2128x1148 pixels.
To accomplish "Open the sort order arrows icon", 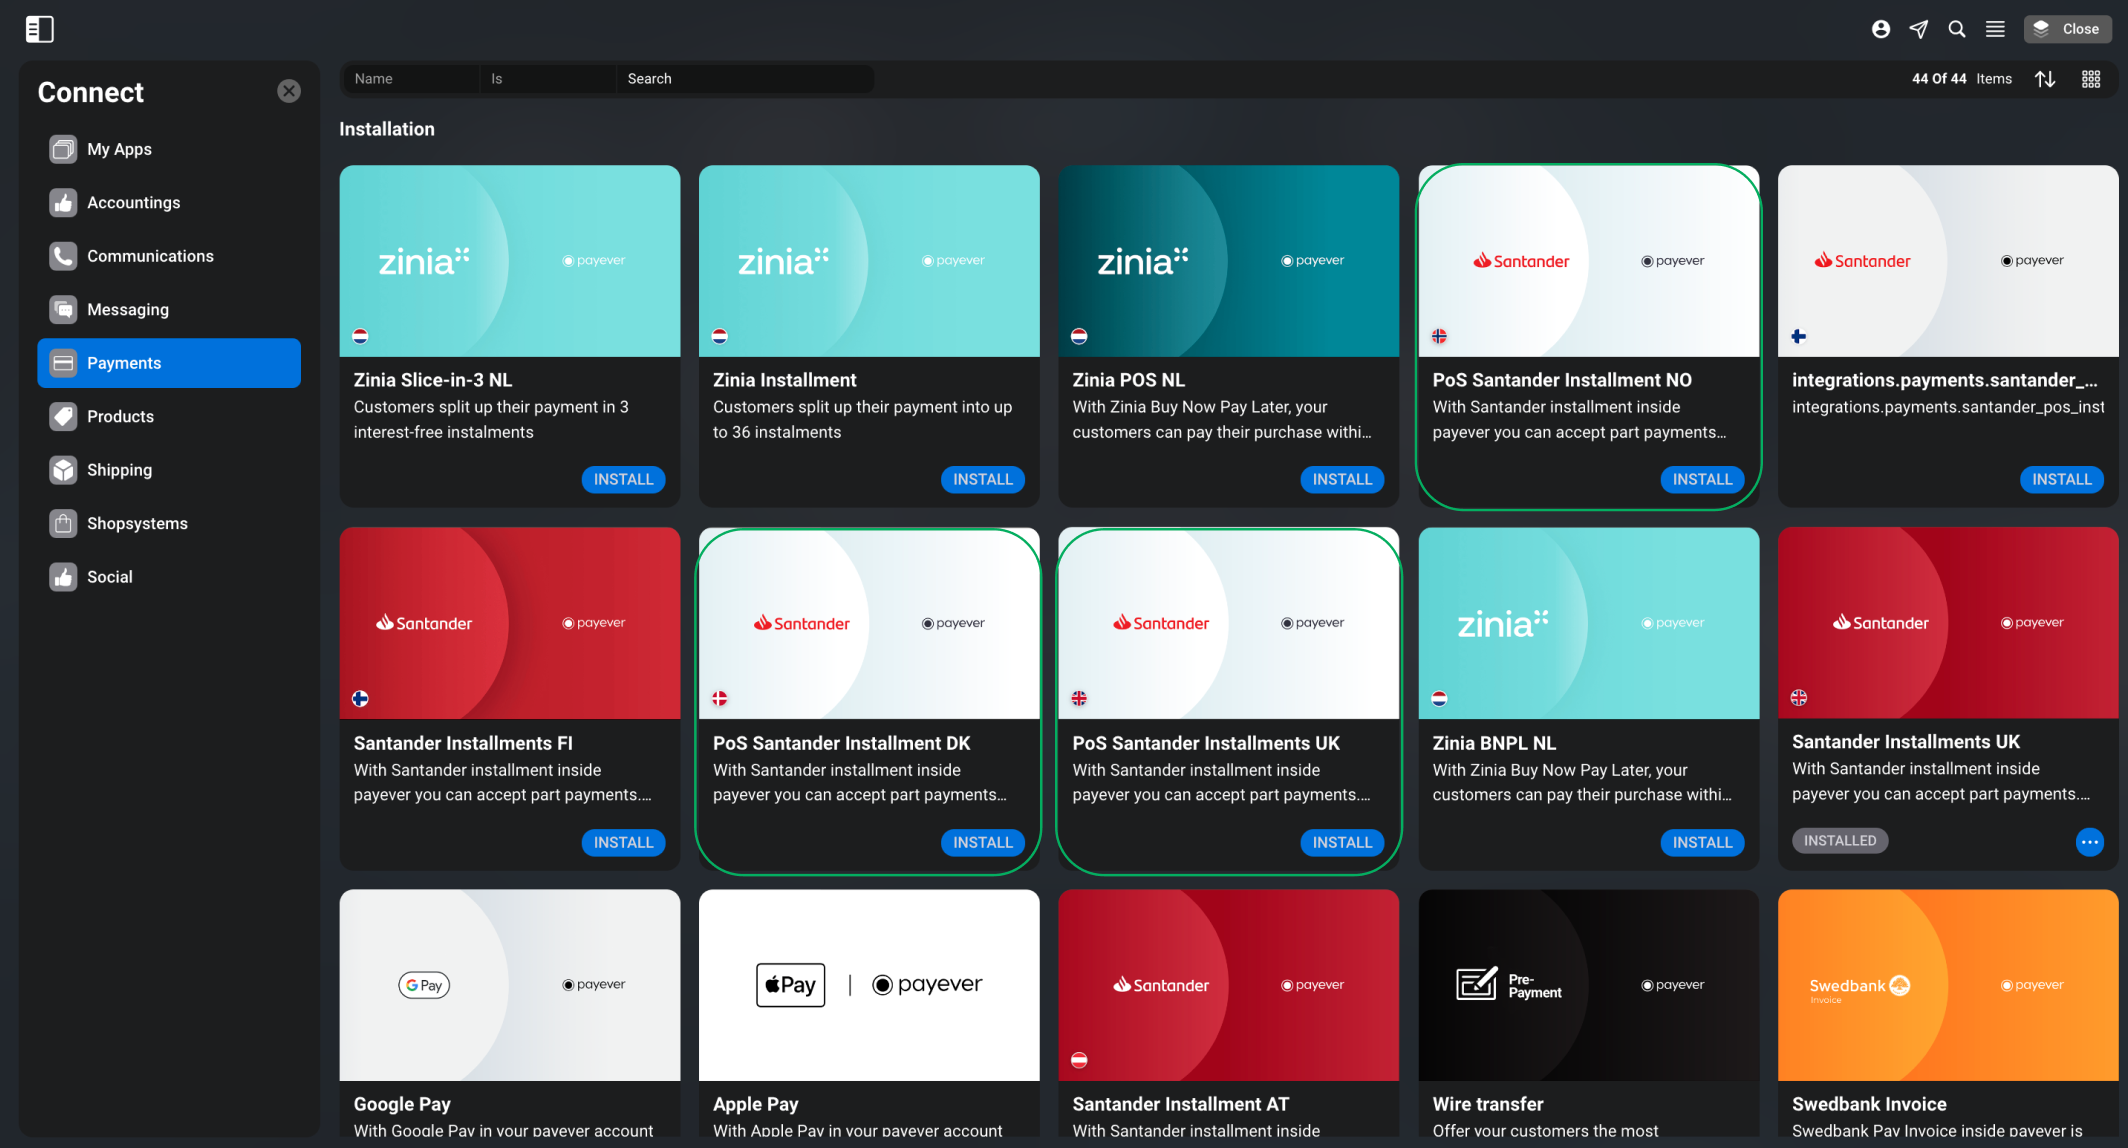I will [x=2045, y=79].
